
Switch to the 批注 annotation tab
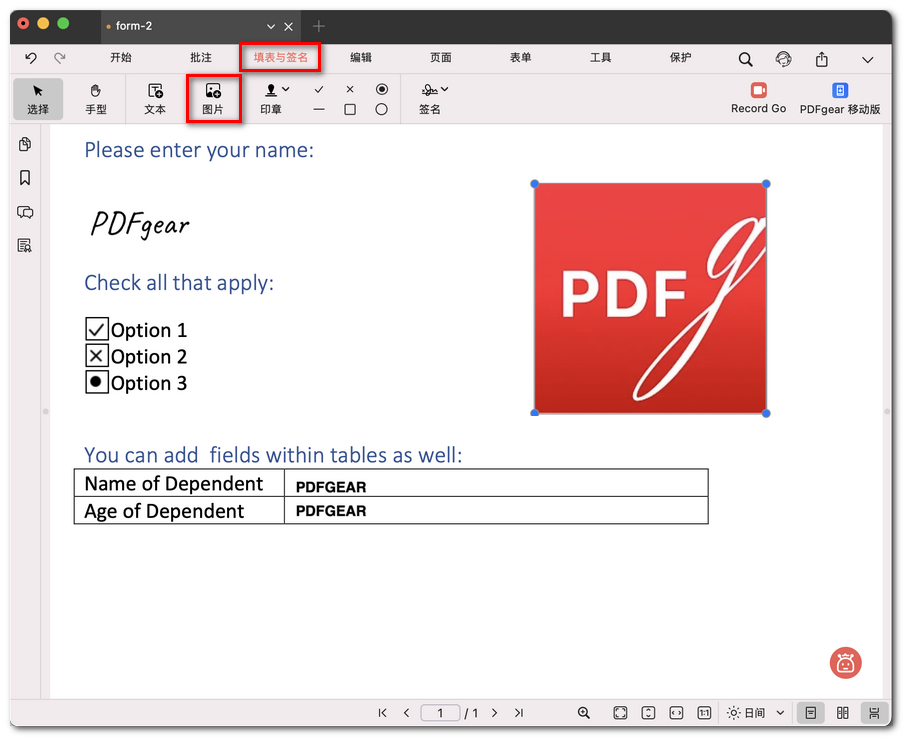click(201, 58)
